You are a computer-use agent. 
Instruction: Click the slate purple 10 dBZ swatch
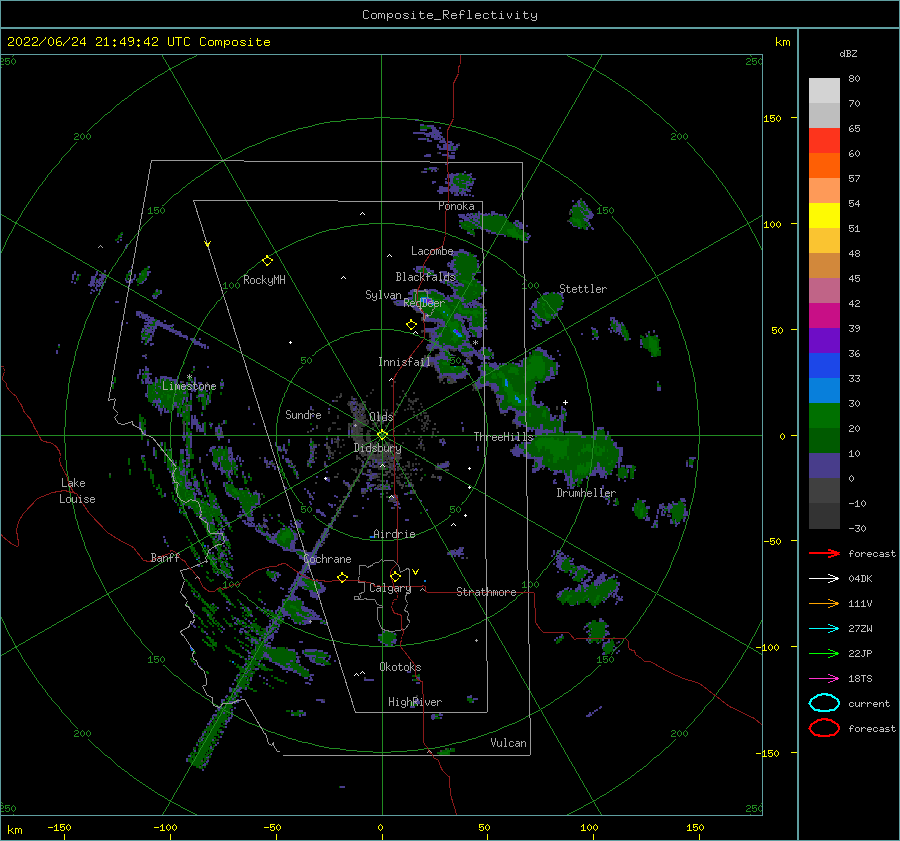(x=824, y=465)
